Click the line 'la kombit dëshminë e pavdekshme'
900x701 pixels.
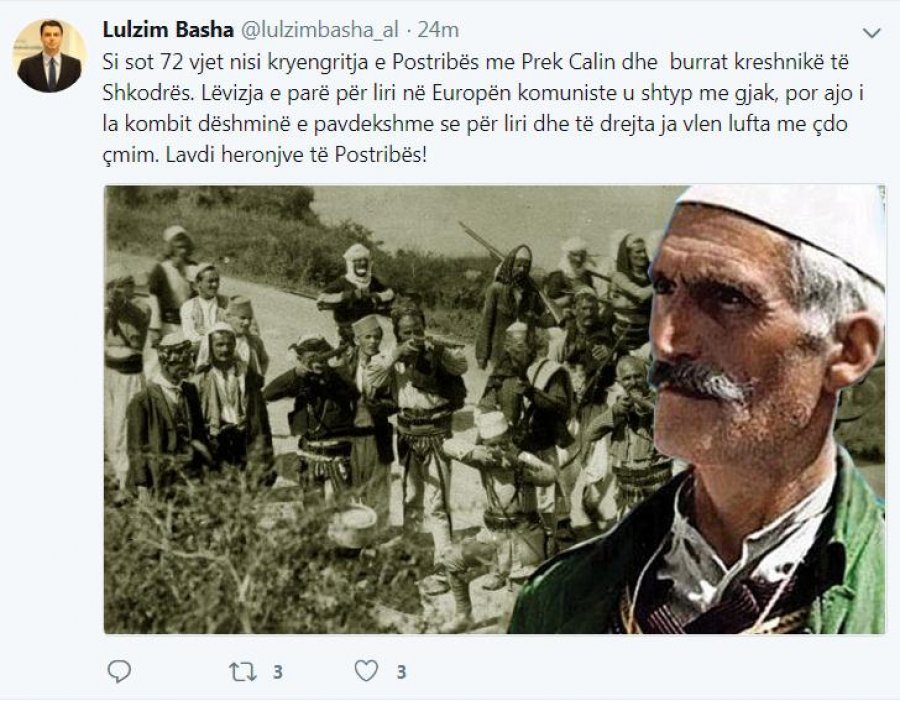[x=475, y=124]
